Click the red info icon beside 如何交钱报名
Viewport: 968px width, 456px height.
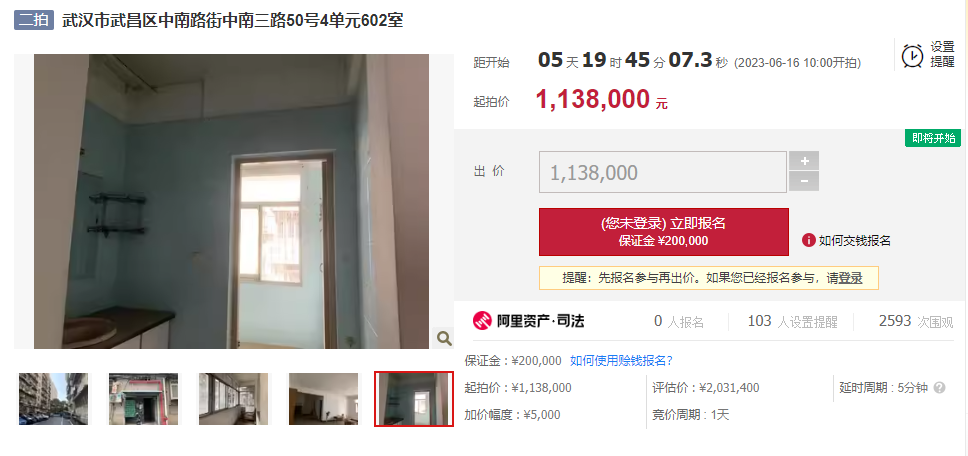point(808,240)
